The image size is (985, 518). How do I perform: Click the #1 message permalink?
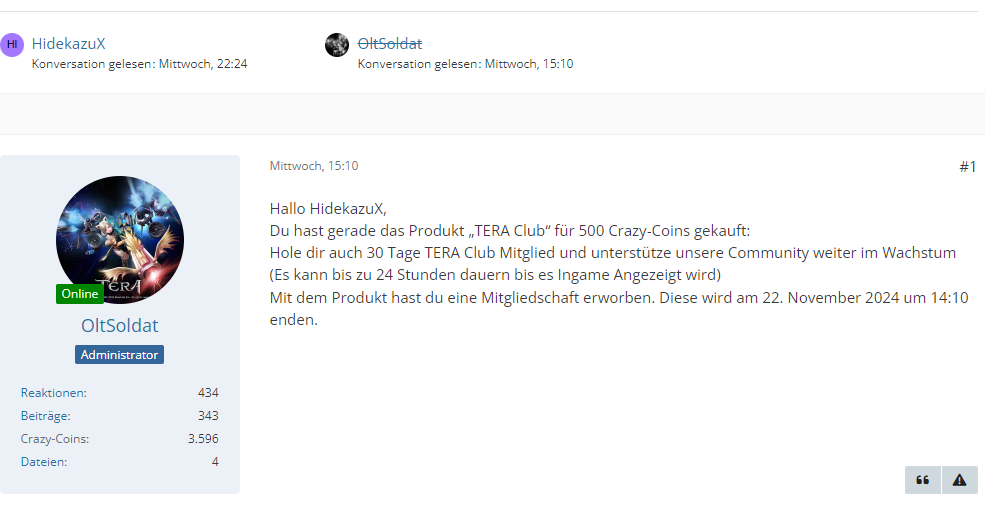967,166
